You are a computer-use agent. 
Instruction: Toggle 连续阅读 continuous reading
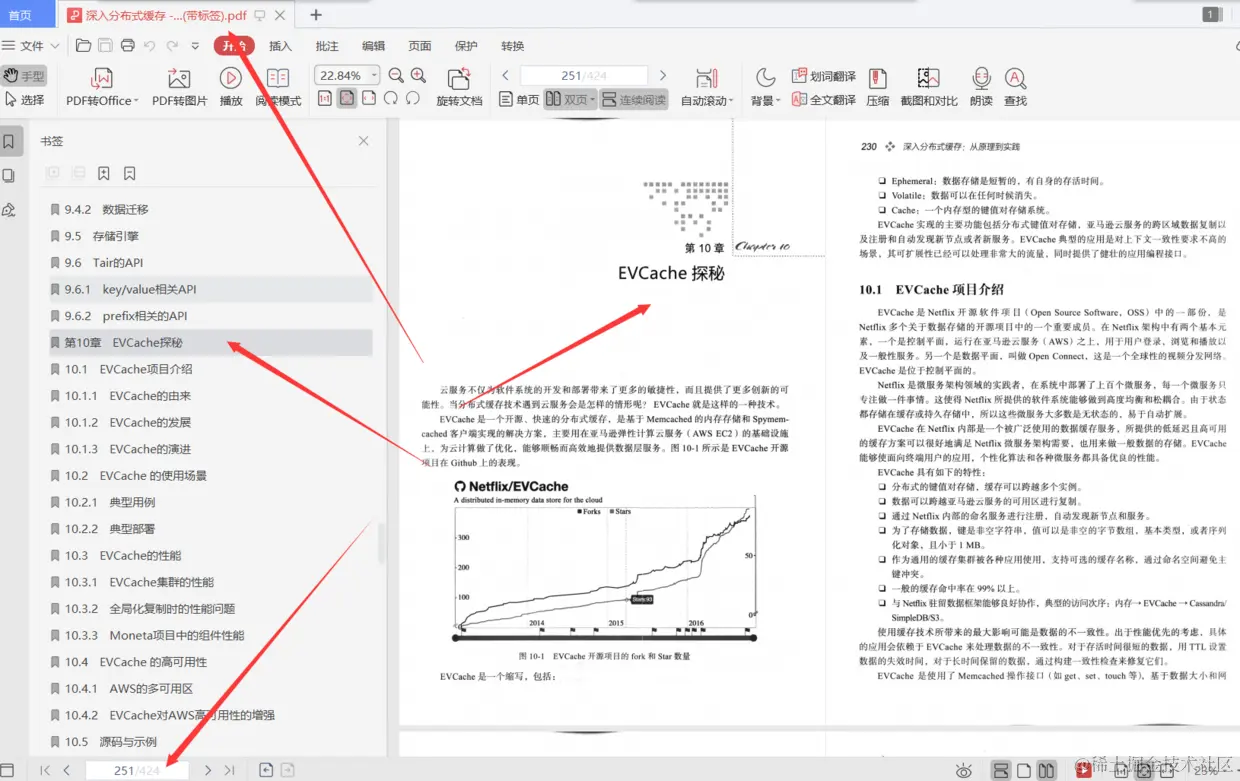coord(634,100)
